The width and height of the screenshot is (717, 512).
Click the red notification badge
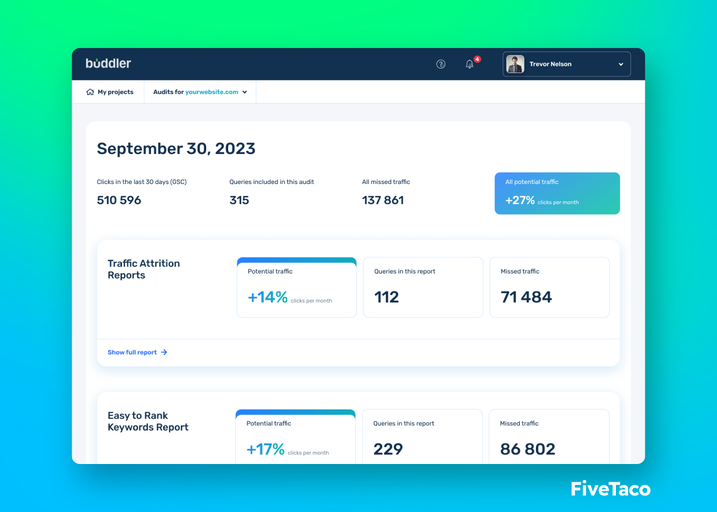[477, 59]
